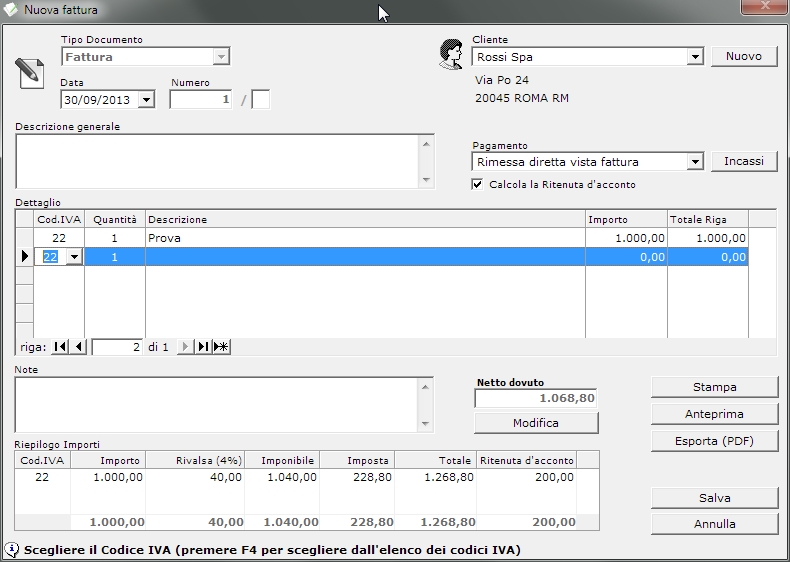This screenshot has height=562, width=790.
Task: Click row selector of the Prova row
Action: (x=25, y=238)
